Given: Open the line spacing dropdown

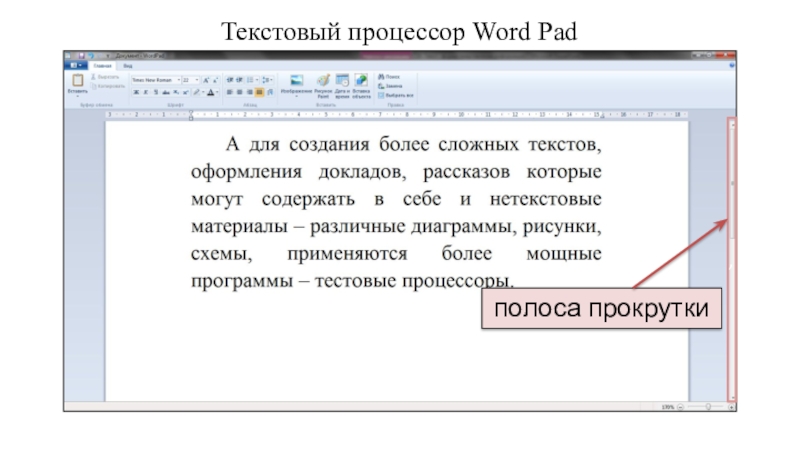Looking at the screenshot, I should [267, 80].
